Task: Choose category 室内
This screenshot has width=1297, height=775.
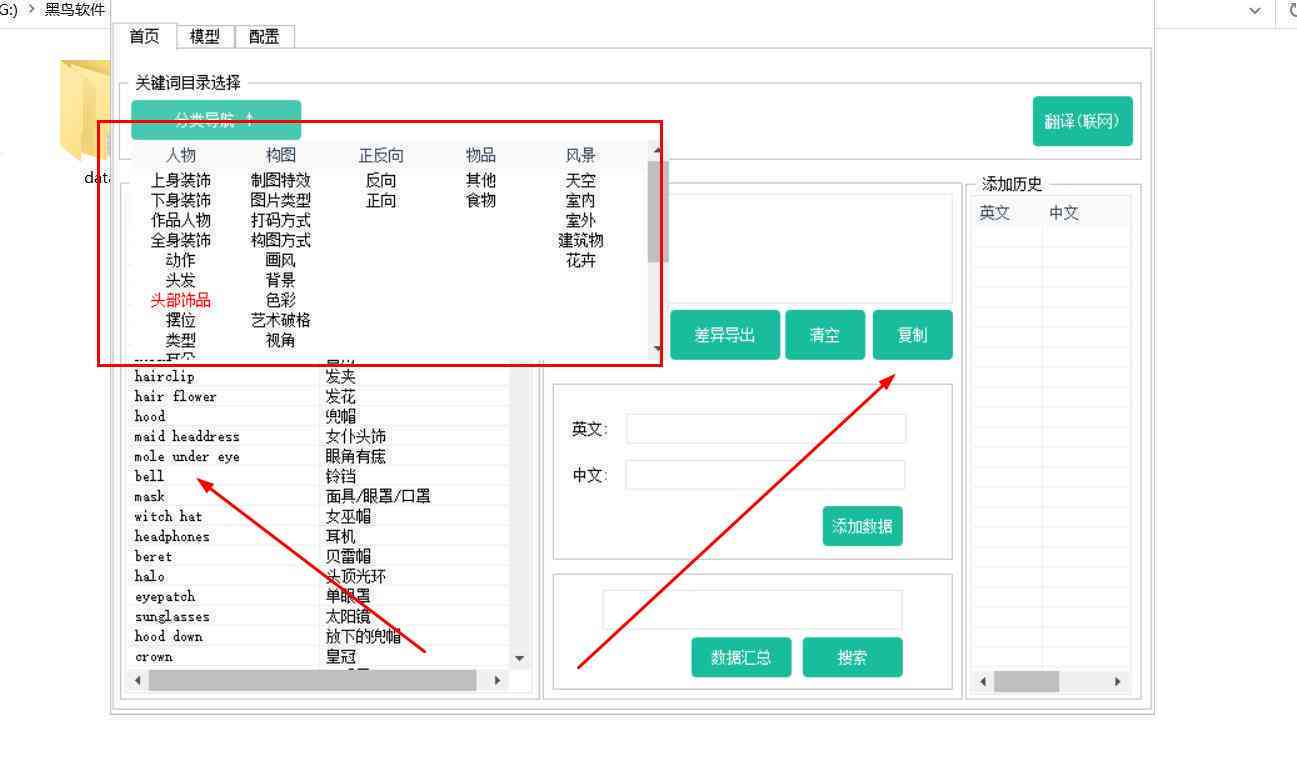Action: [x=581, y=201]
